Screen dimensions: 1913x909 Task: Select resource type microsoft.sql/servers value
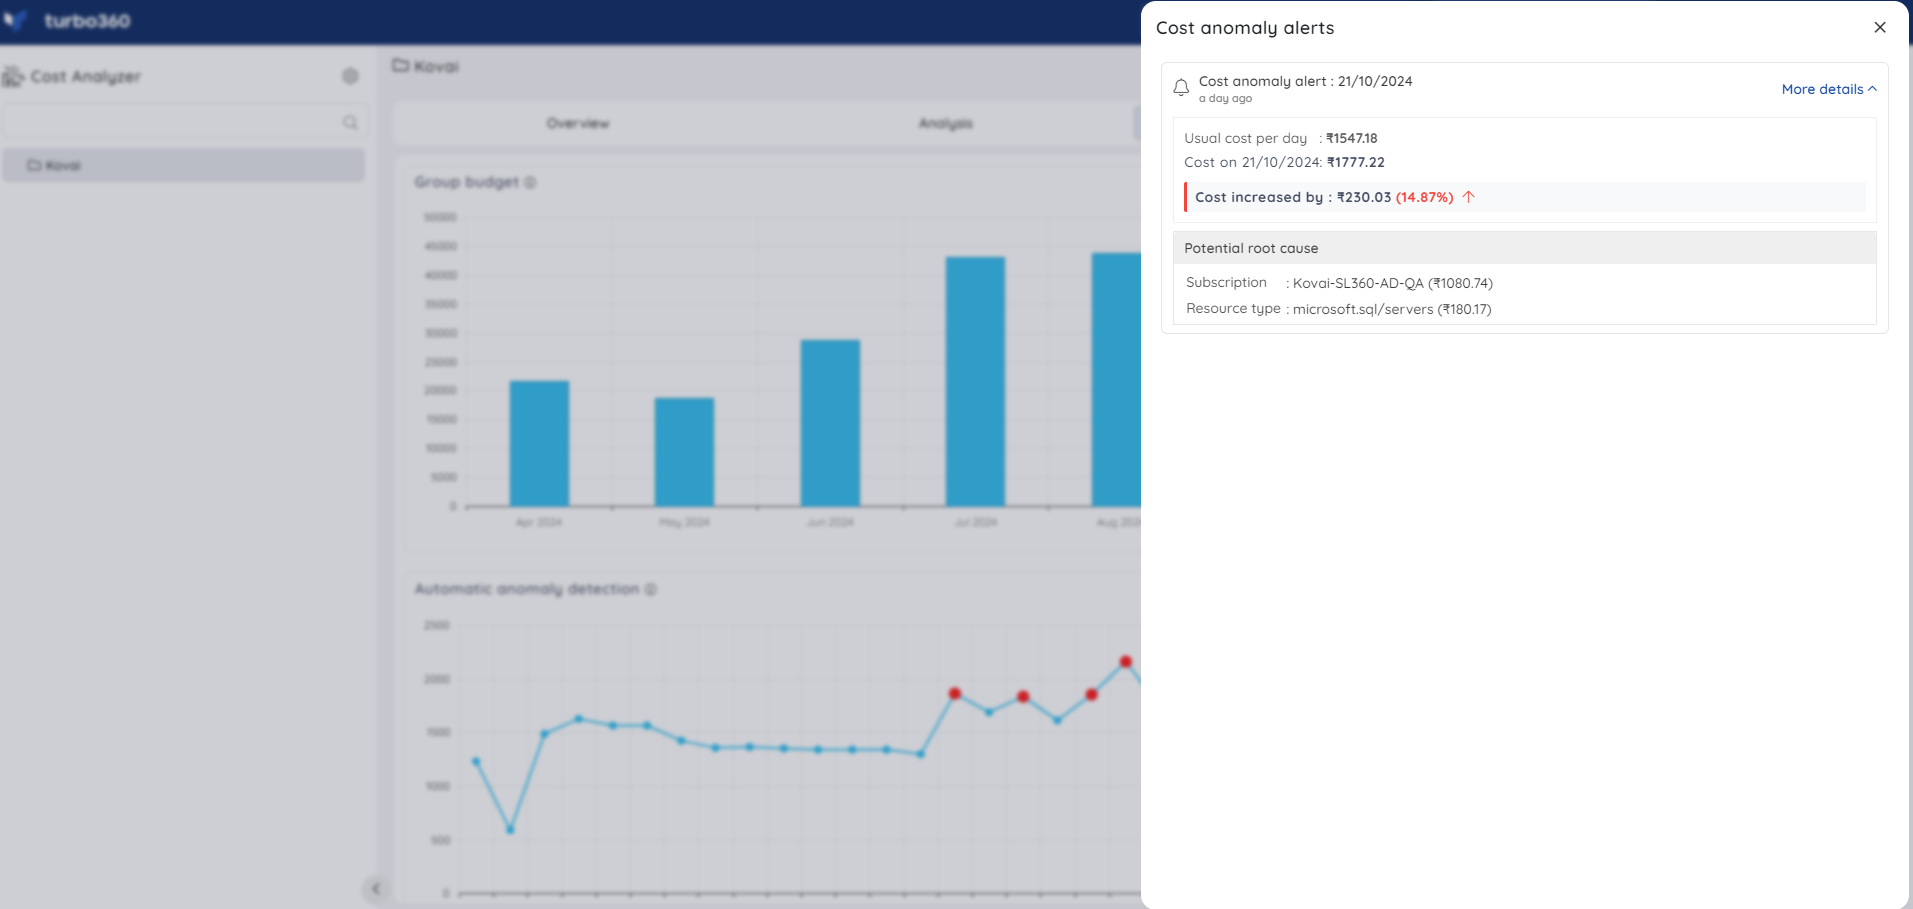tap(1392, 309)
